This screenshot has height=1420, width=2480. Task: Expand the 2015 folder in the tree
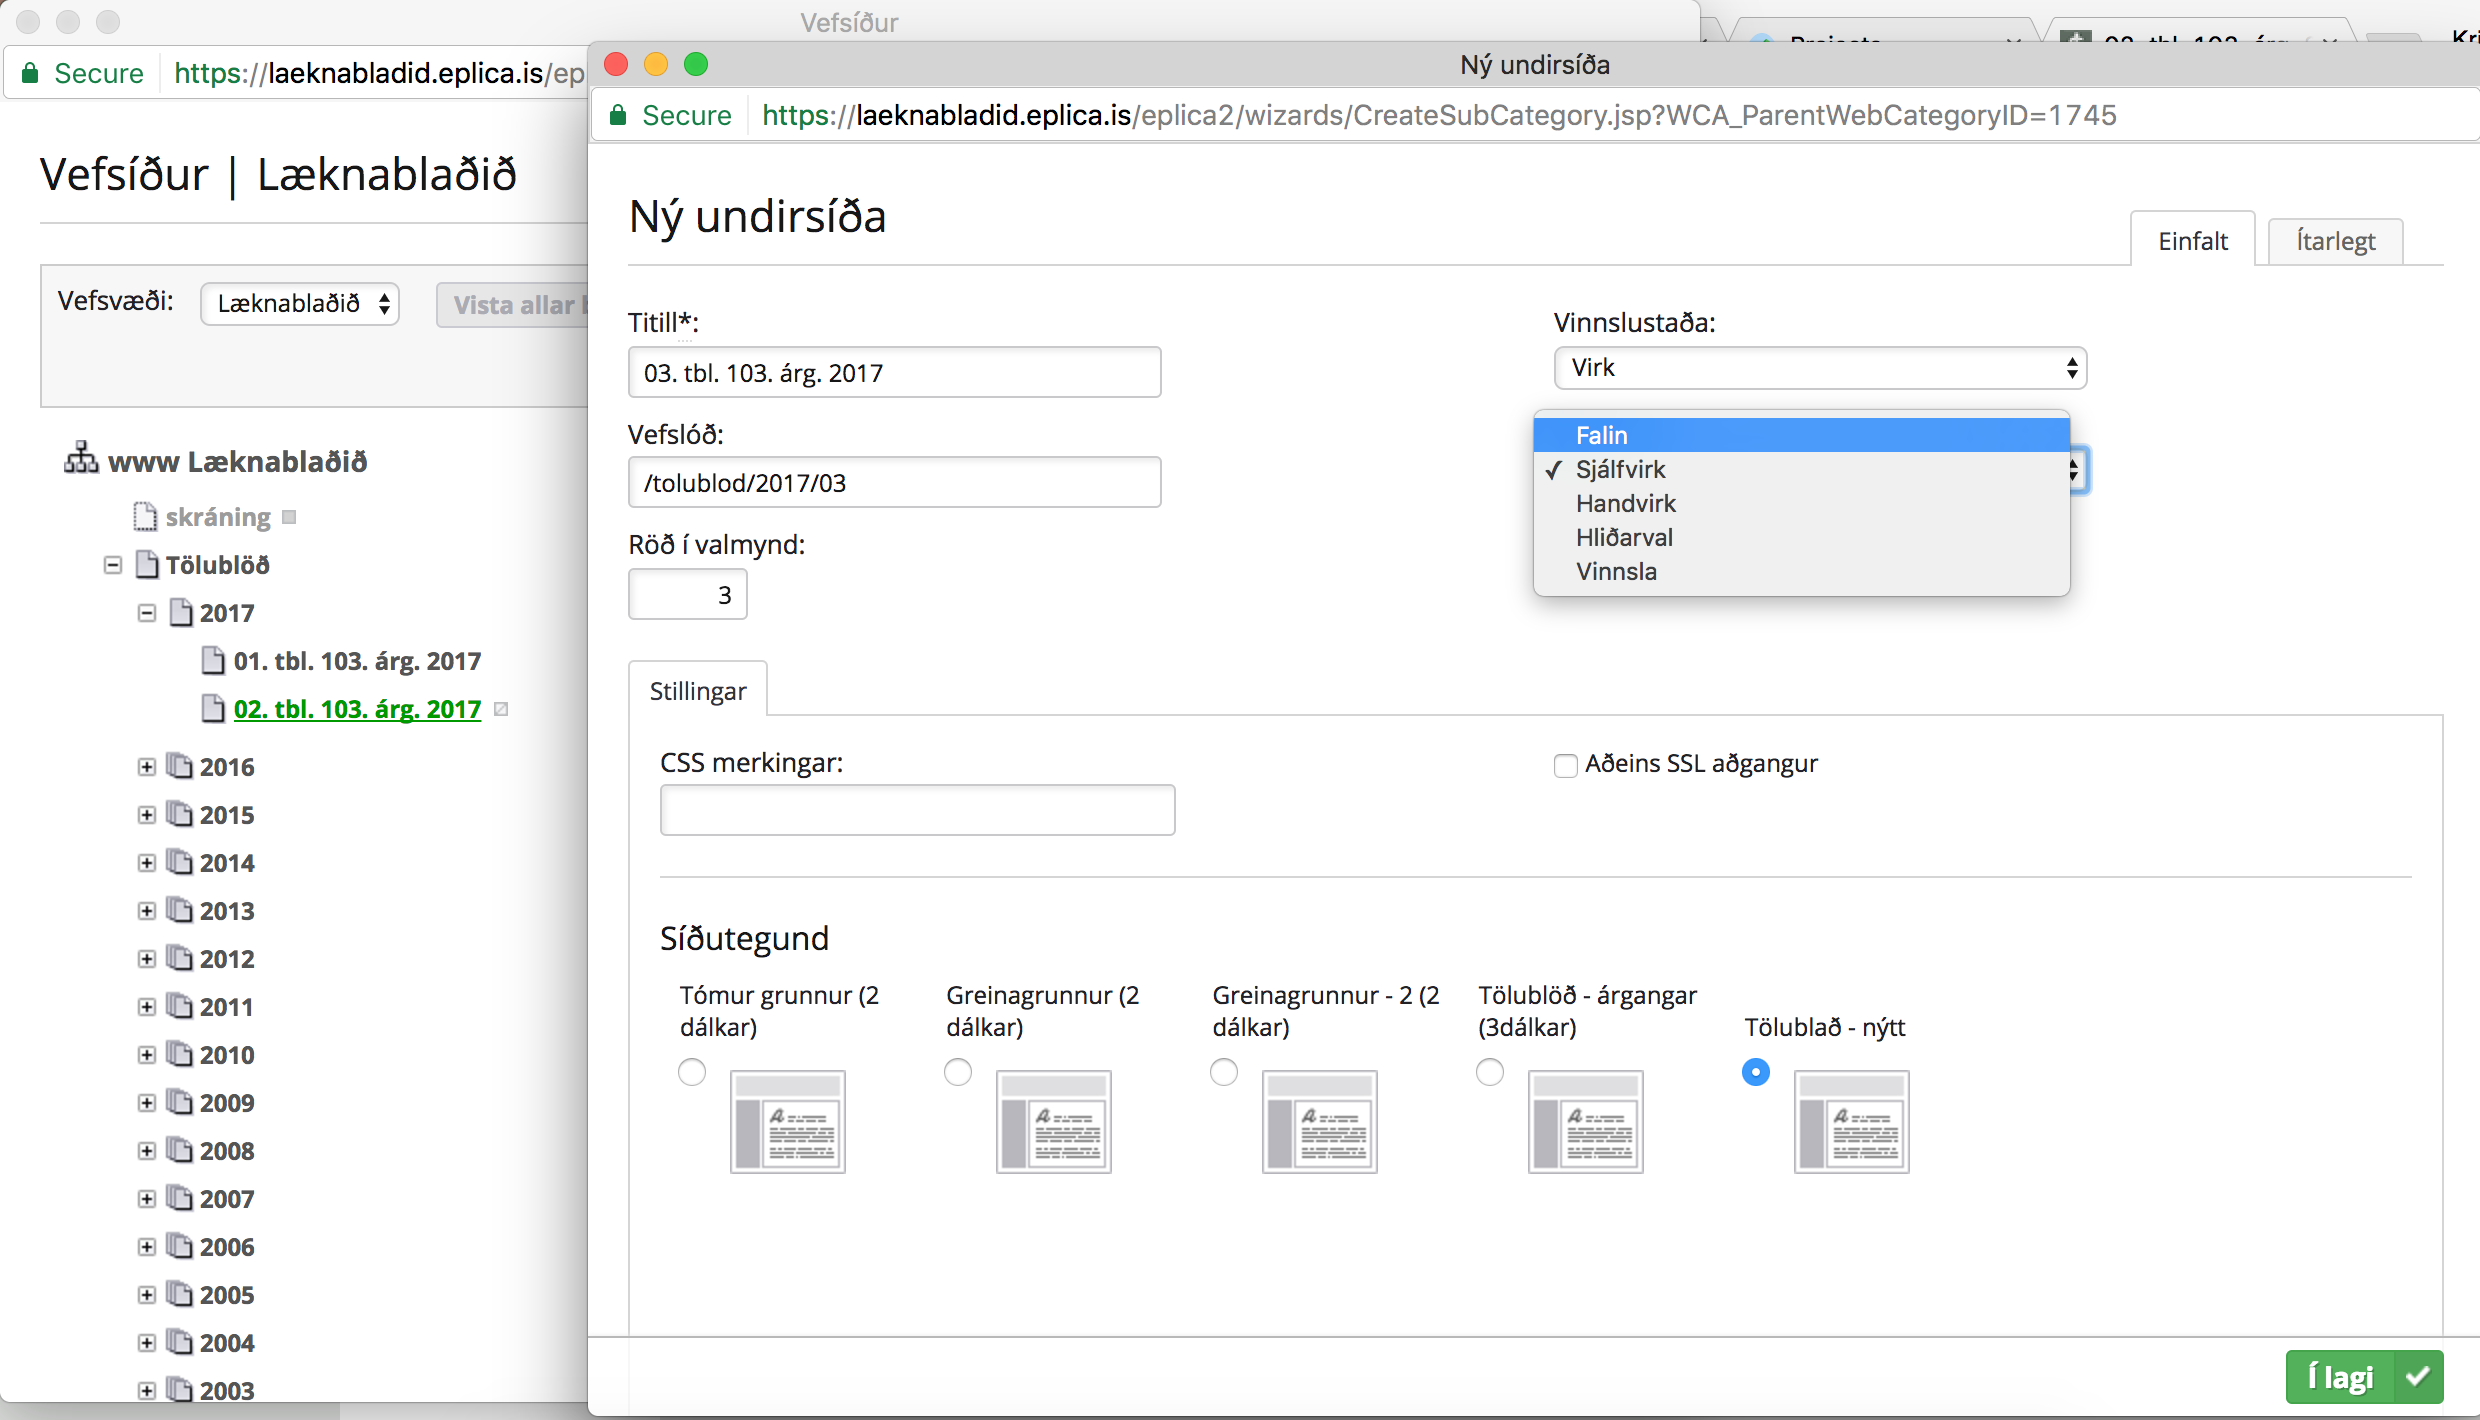pyautogui.click(x=147, y=814)
